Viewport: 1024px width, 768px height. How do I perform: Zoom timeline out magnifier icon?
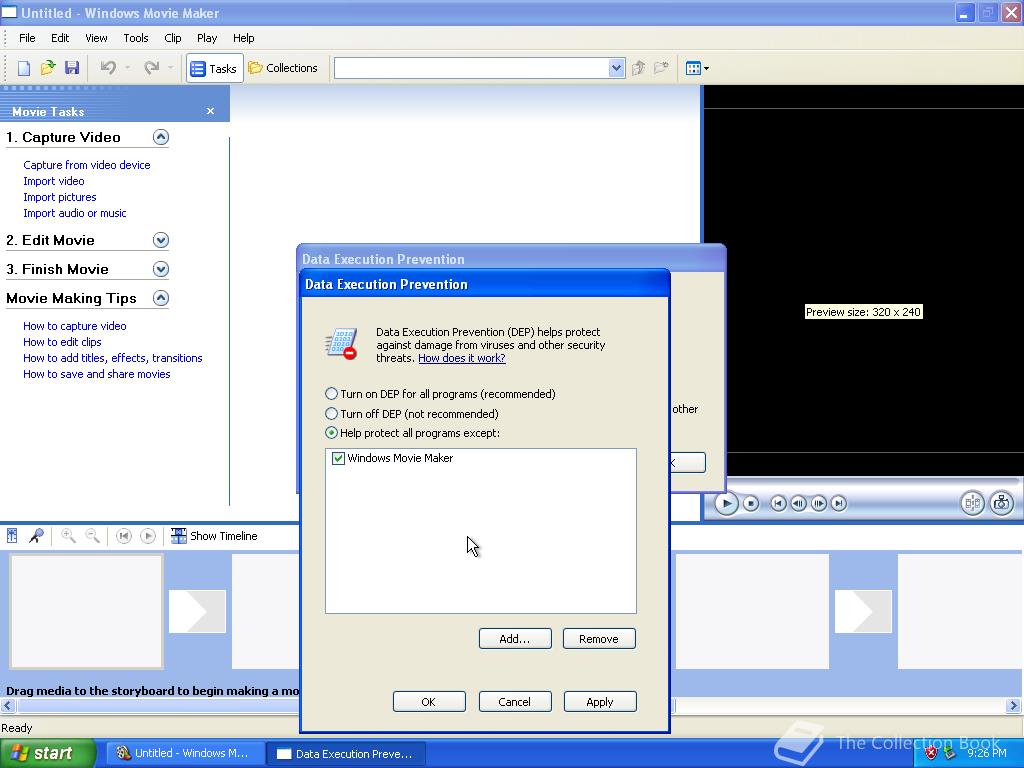93,536
